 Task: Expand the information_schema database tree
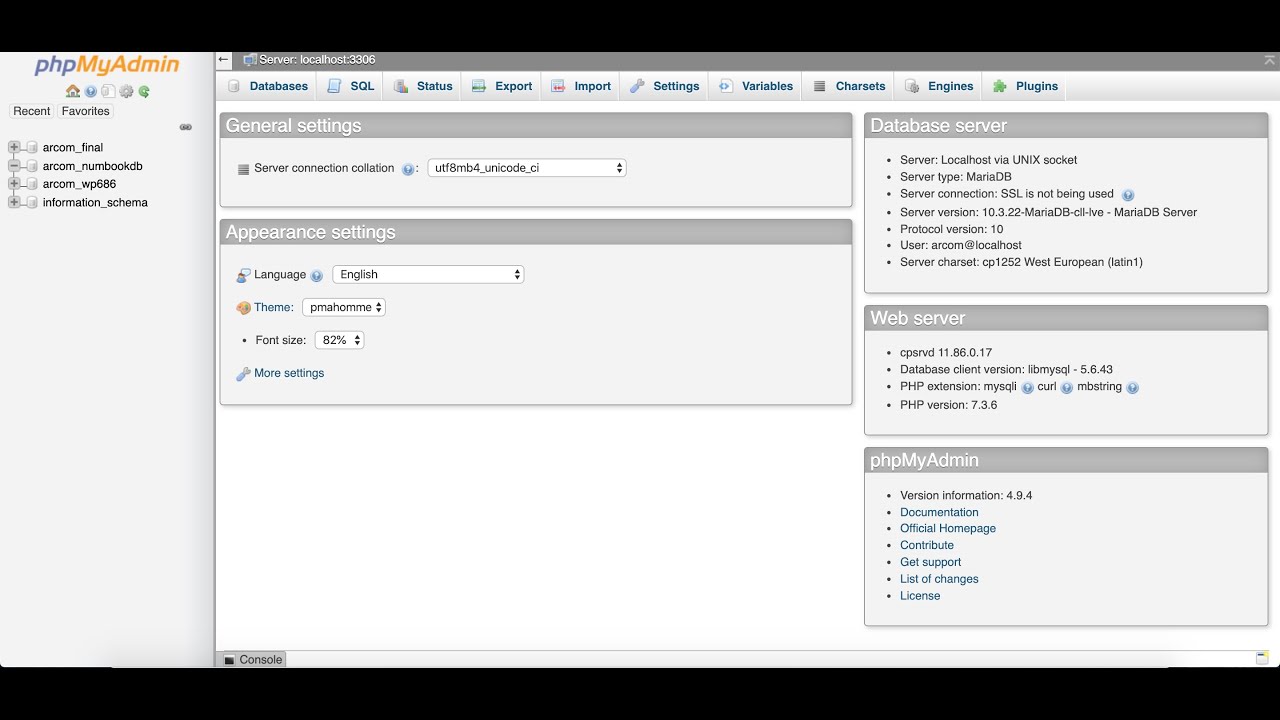14,202
